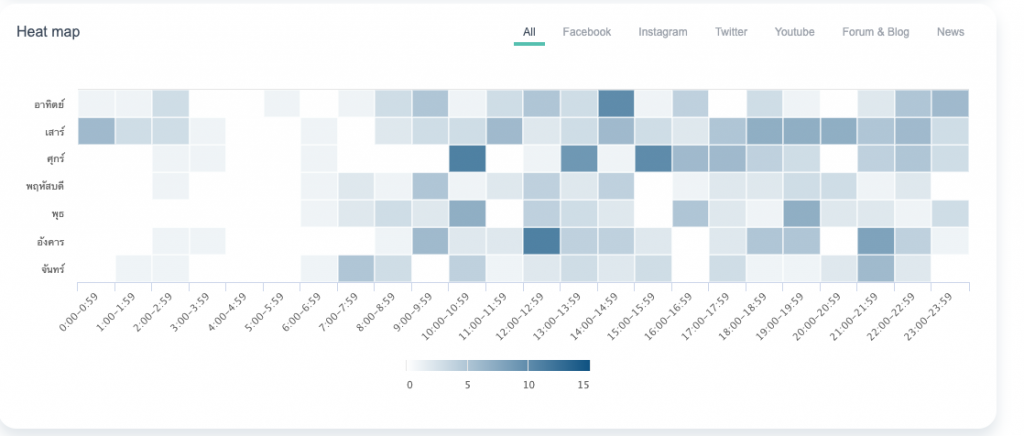The image size is (1024, 436).
Task: Open the Forum & Blog tab
Action: pyautogui.click(x=875, y=32)
